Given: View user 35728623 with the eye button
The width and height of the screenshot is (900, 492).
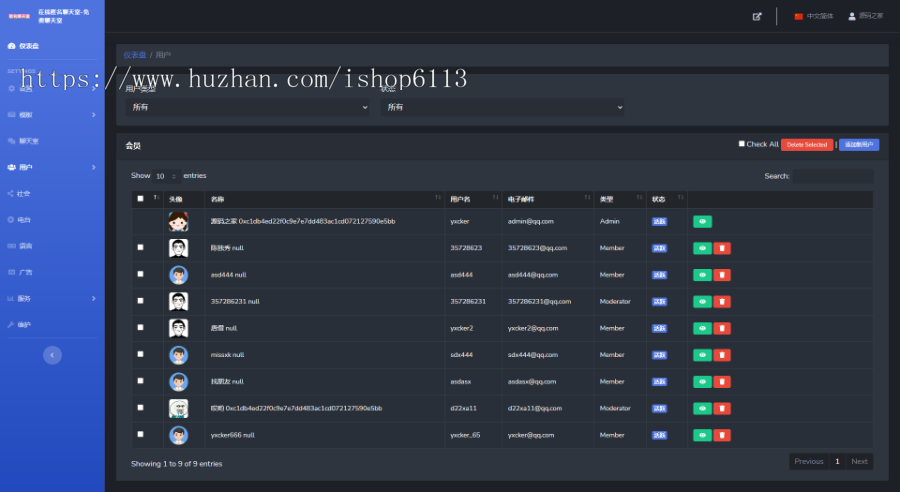Looking at the screenshot, I should [x=702, y=248].
